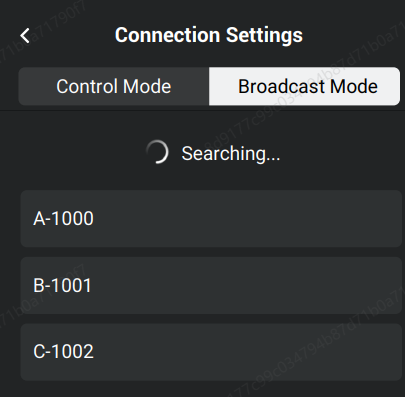
Task: Select the C-1002 device entry
Action: [211, 352]
